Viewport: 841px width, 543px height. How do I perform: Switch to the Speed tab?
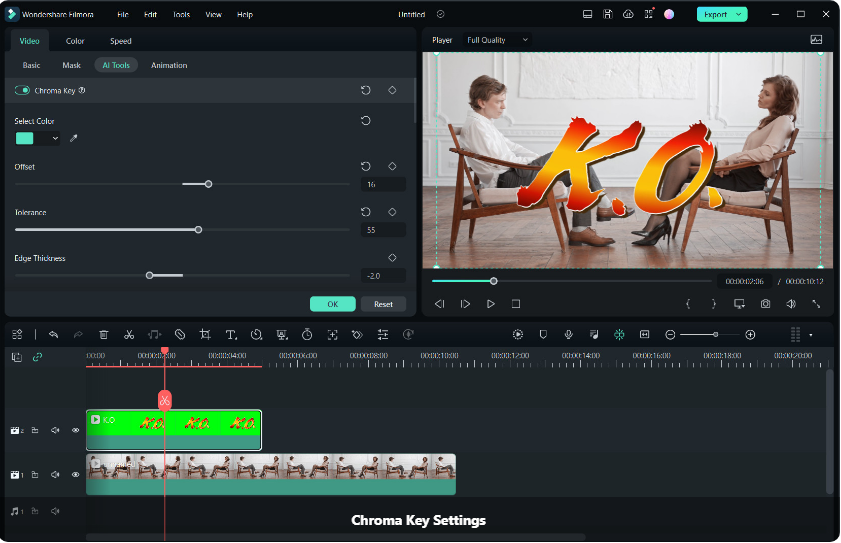coord(121,41)
